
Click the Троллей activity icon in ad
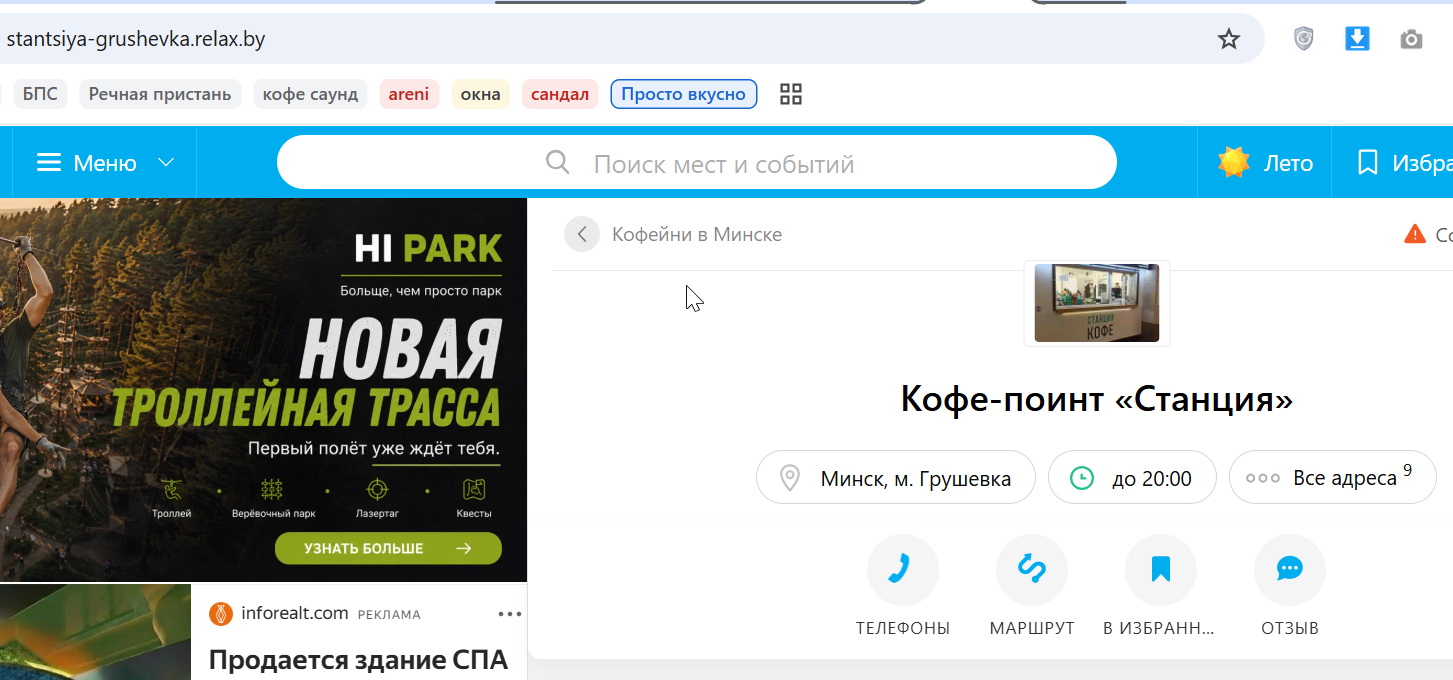(x=173, y=490)
